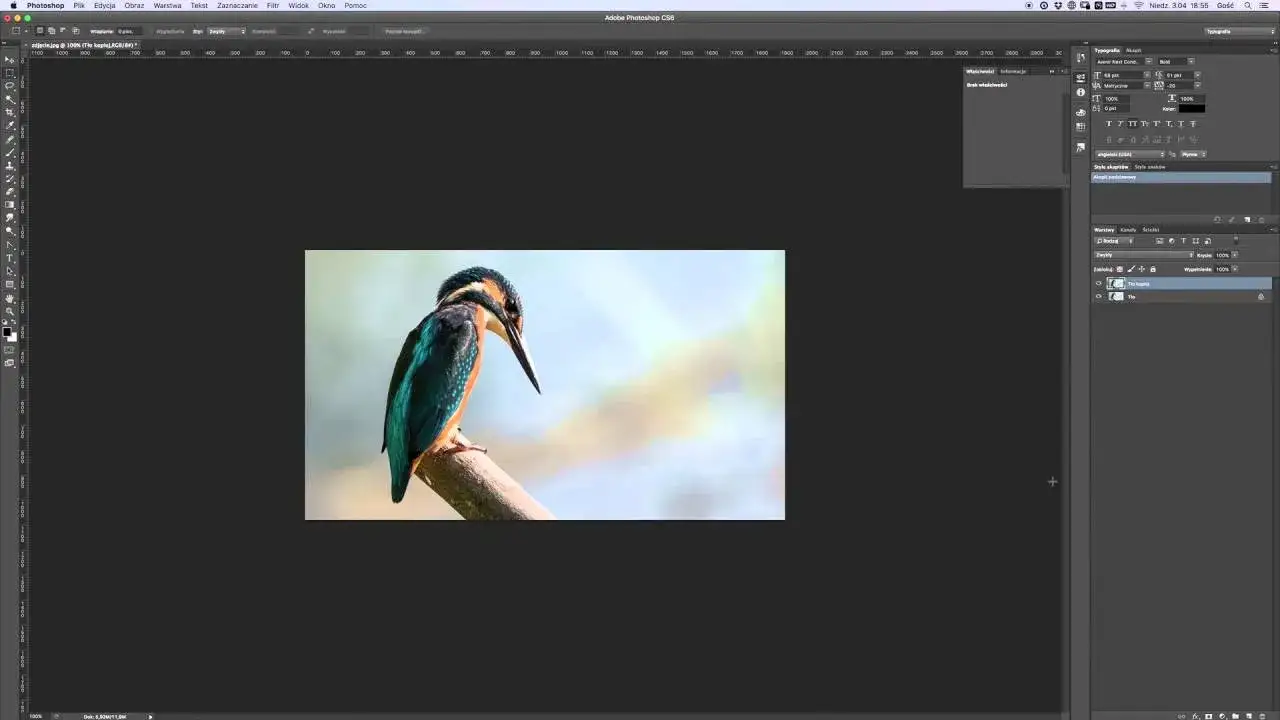Toggle visibility of the Tło kopia layer
1280x720 pixels.
[1098, 283]
